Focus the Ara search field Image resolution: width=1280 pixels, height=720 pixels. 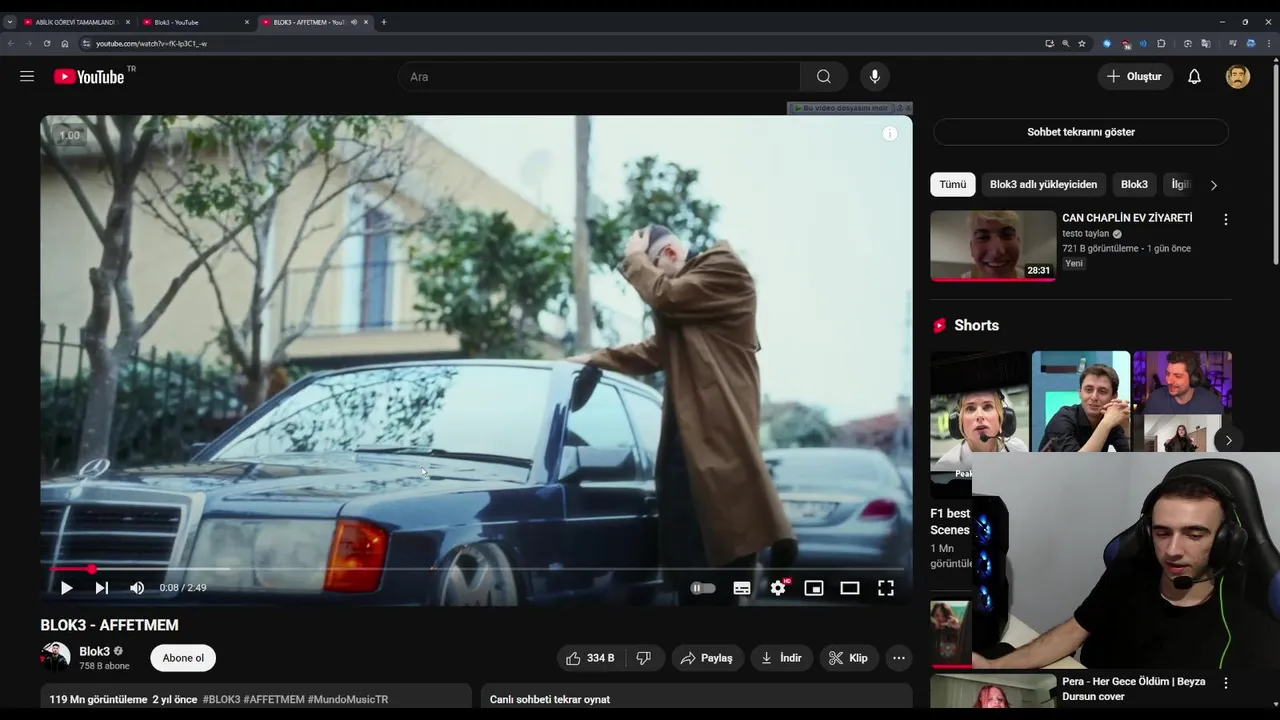coord(598,77)
